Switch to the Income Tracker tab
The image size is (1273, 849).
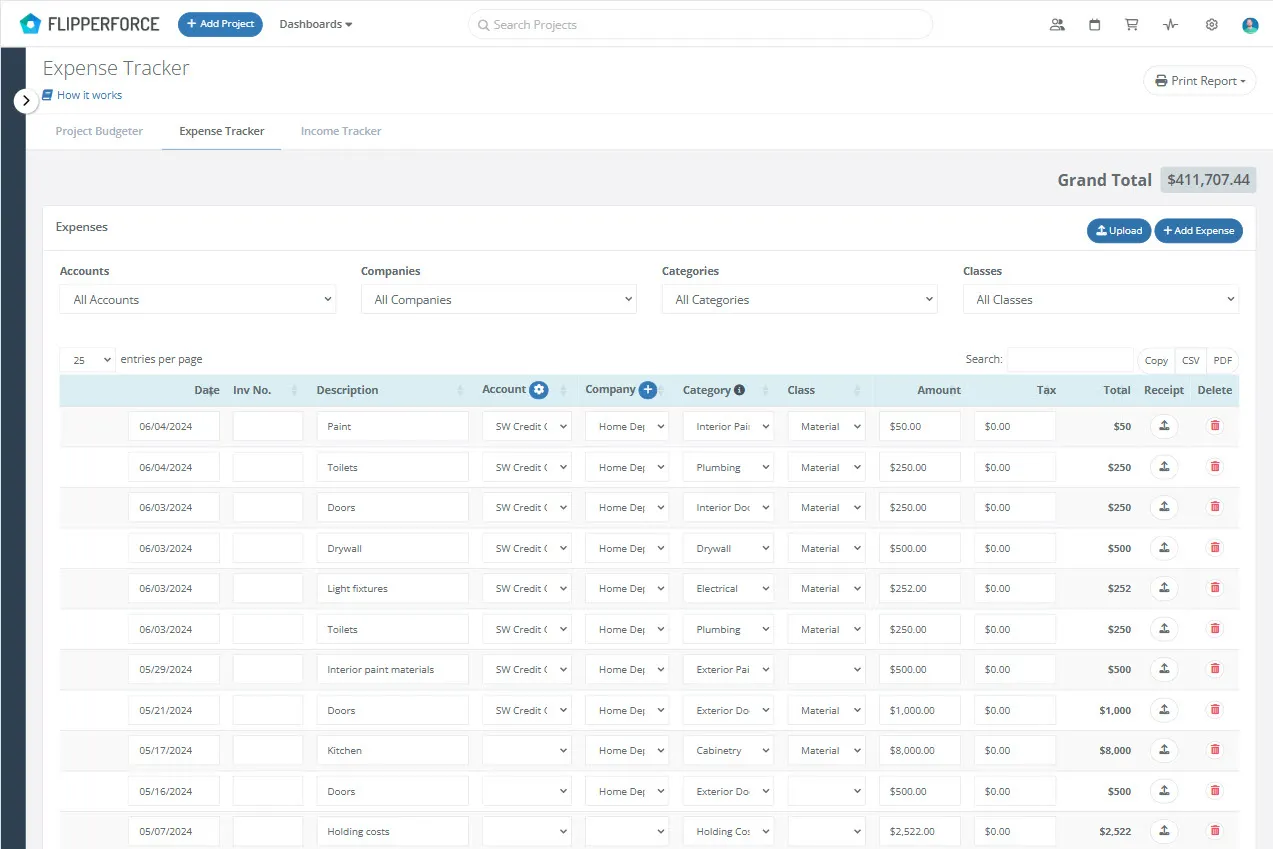click(x=341, y=131)
